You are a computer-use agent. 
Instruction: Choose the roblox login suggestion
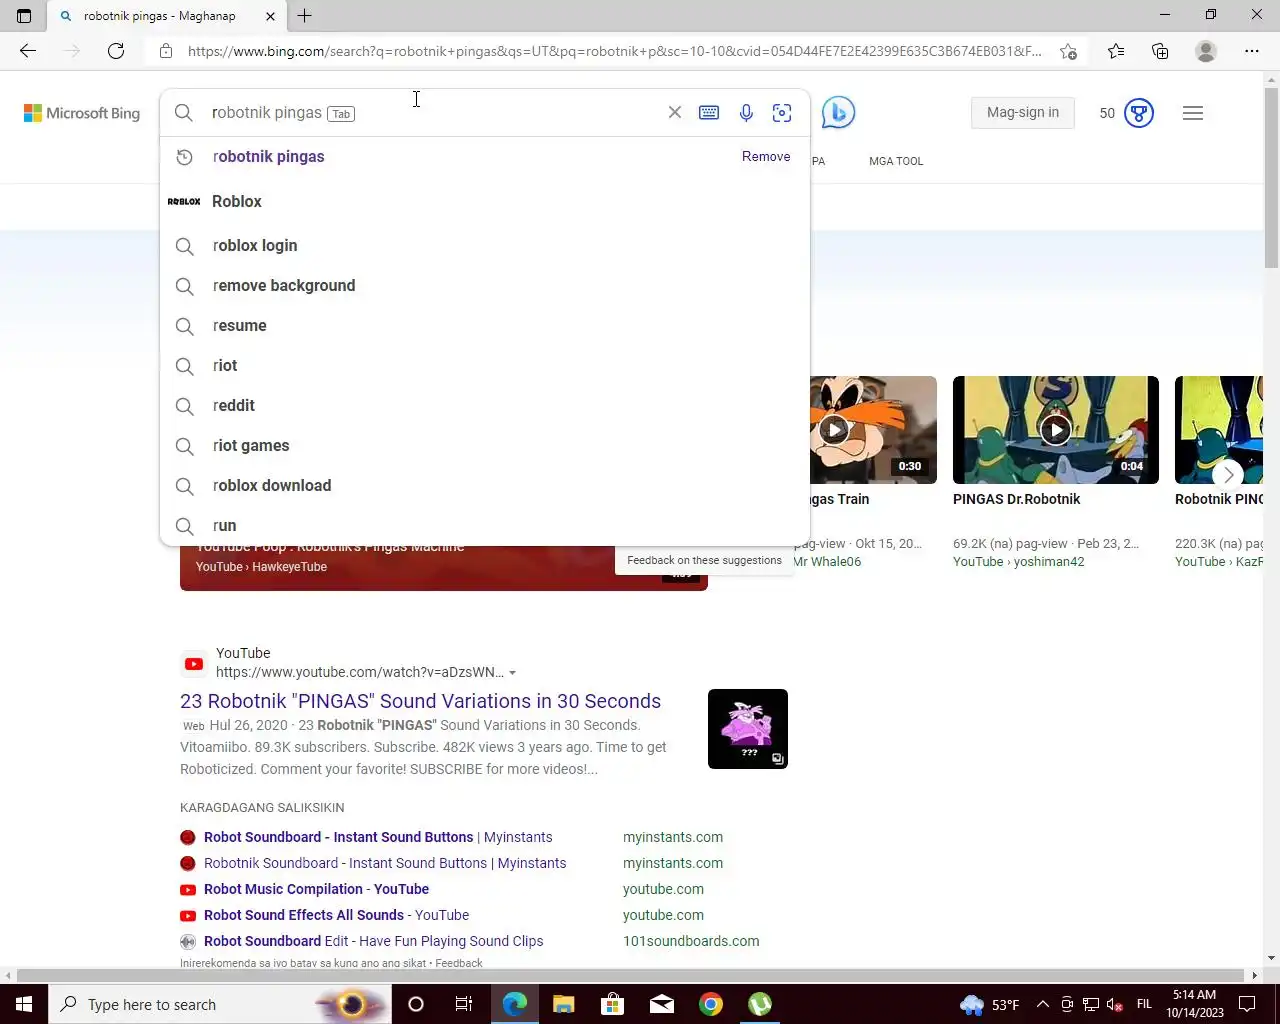[x=485, y=245]
